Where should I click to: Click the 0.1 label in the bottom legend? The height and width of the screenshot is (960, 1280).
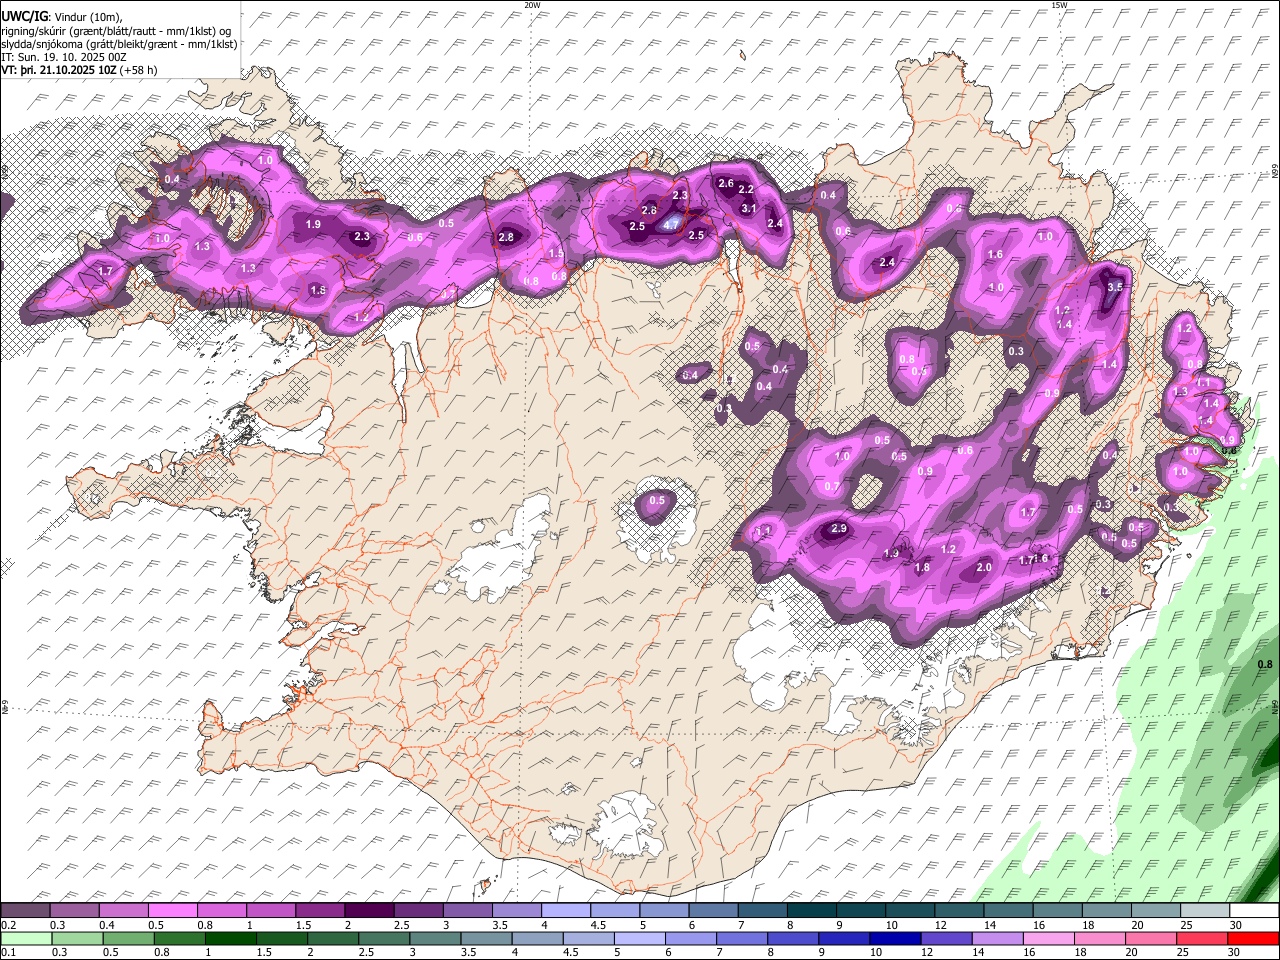click(x=8, y=952)
